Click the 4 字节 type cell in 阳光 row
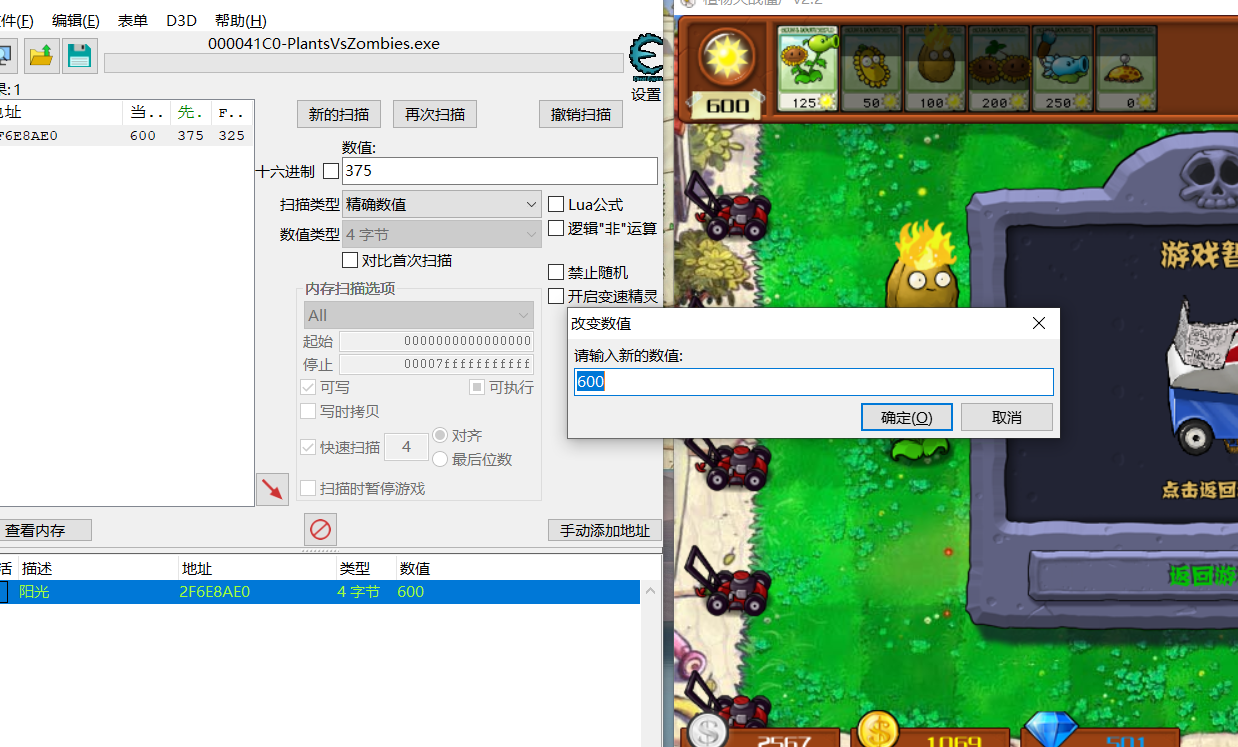Image resolution: width=1238 pixels, height=747 pixels. click(358, 592)
